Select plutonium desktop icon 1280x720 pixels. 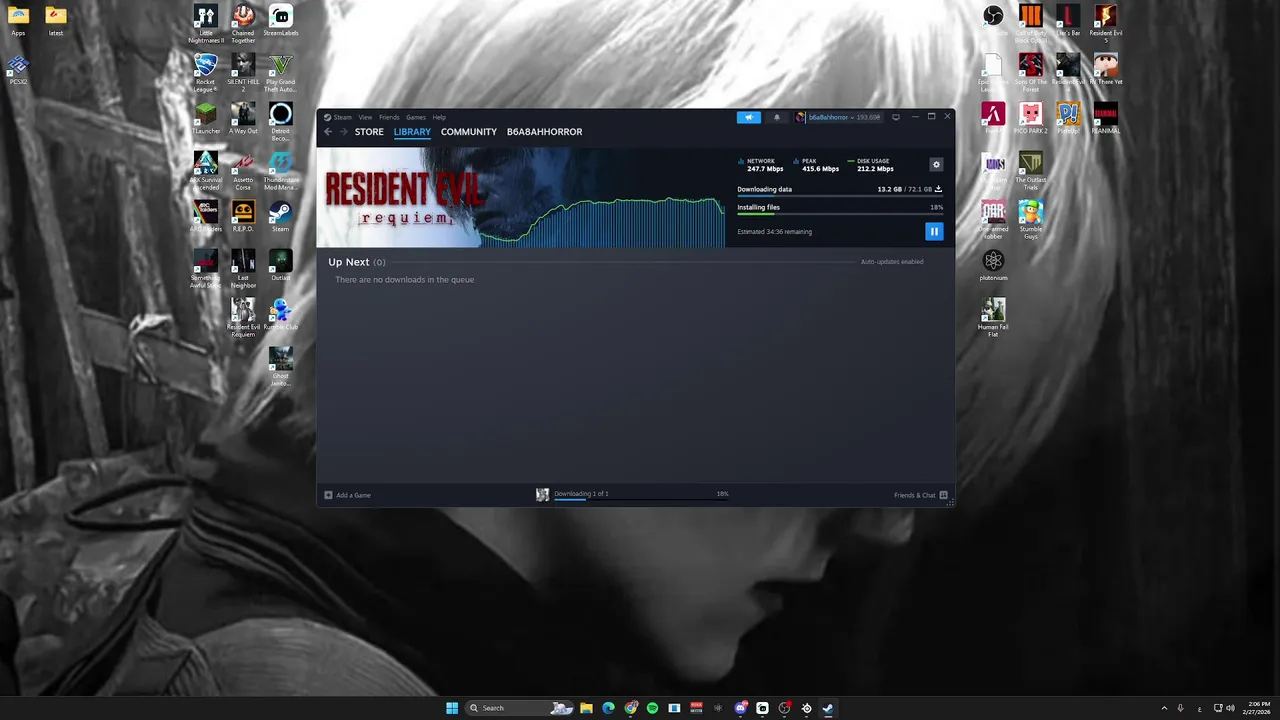pyautogui.click(x=993, y=265)
